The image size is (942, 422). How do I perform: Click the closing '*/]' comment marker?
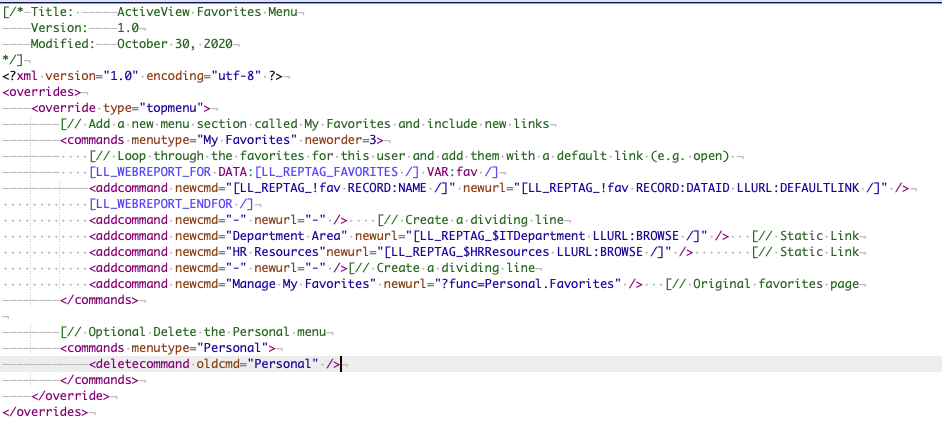point(13,60)
